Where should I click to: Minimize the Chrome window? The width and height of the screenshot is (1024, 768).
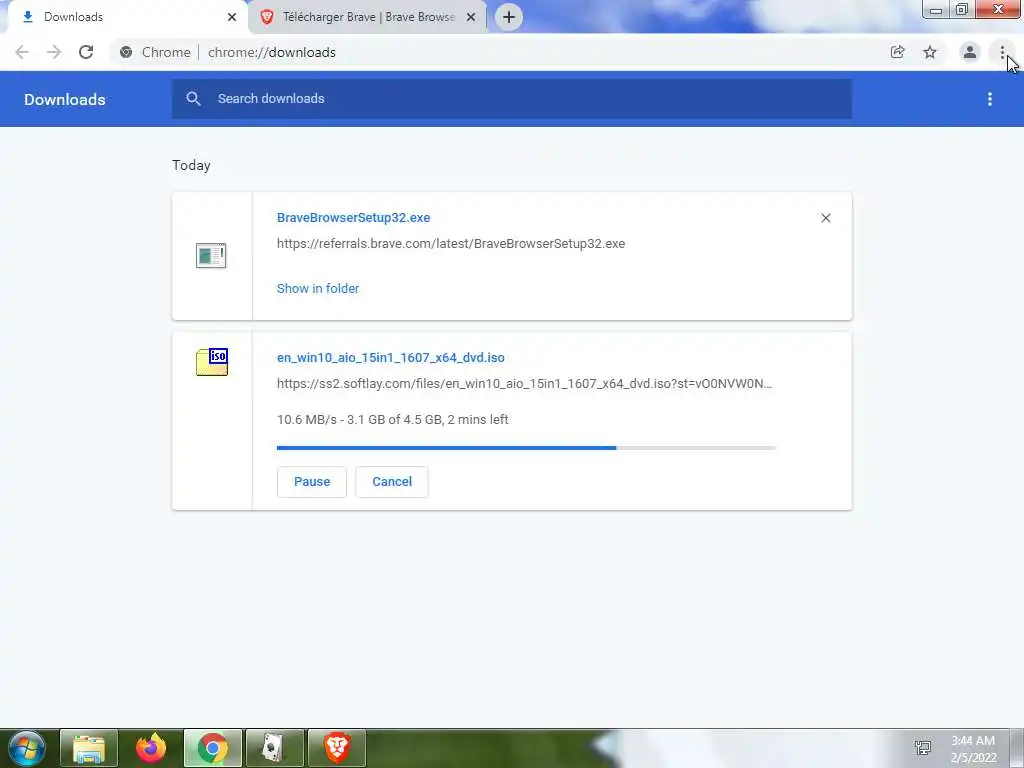coord(935,10)
